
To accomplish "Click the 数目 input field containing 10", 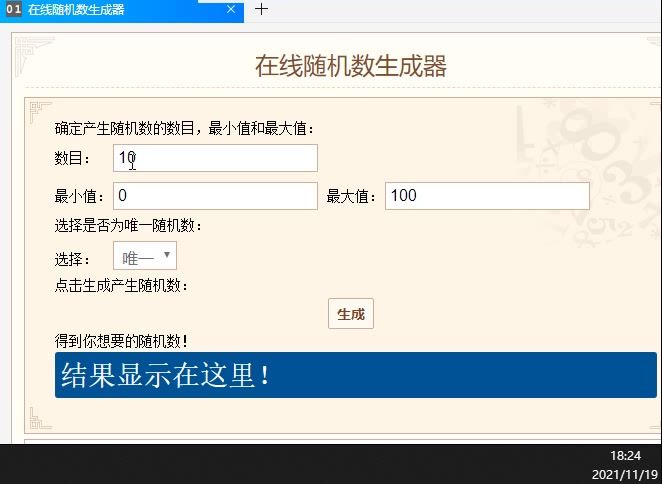I will tap(215, 158).
